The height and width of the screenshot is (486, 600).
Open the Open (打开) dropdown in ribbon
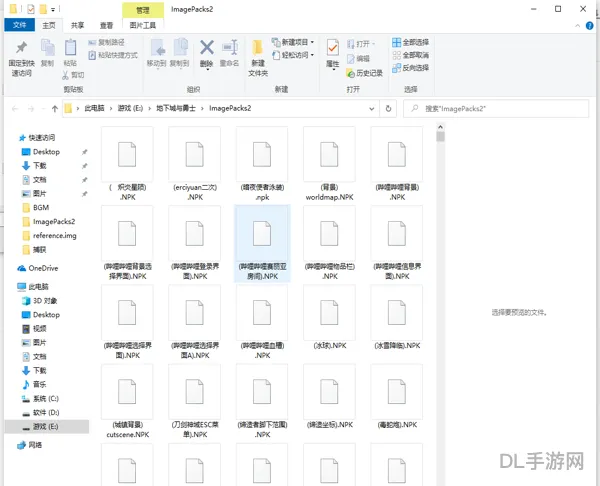[361, 44]
